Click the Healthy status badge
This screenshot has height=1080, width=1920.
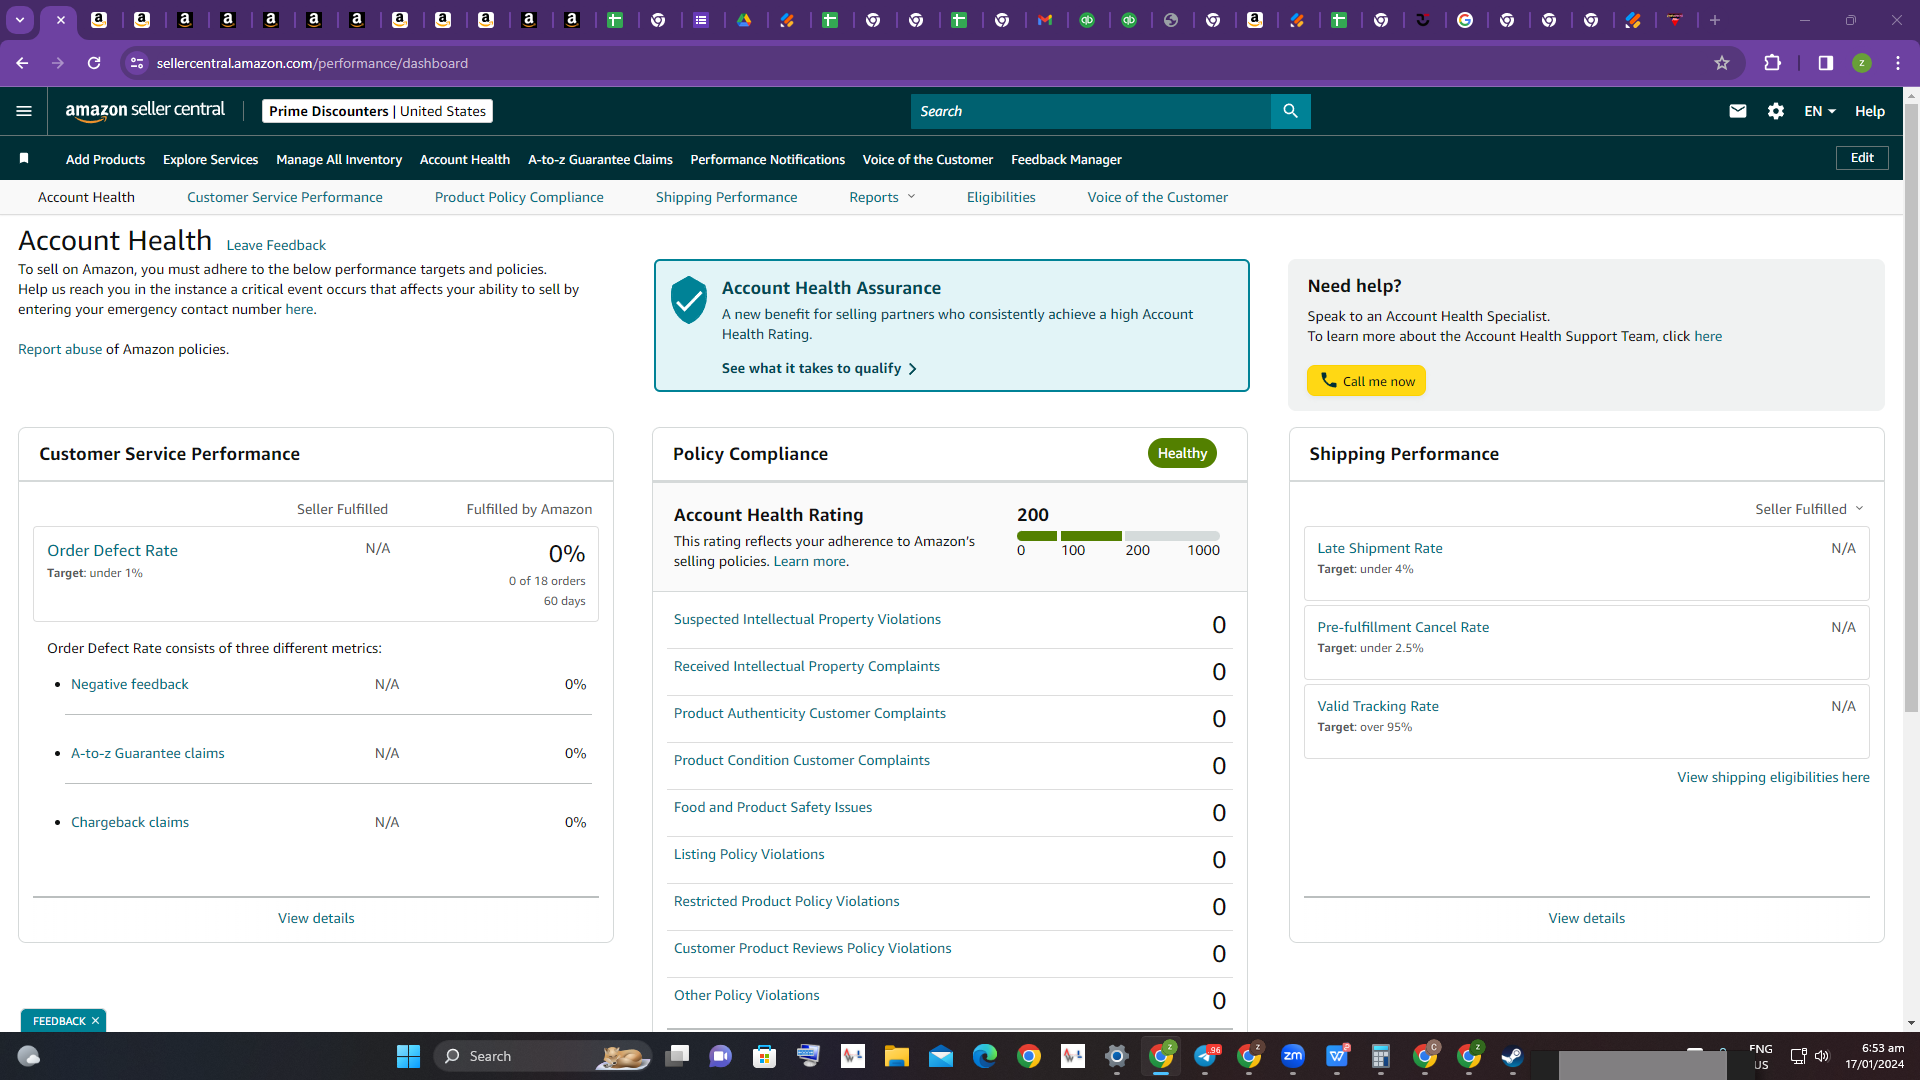(x=1182, y=453)
